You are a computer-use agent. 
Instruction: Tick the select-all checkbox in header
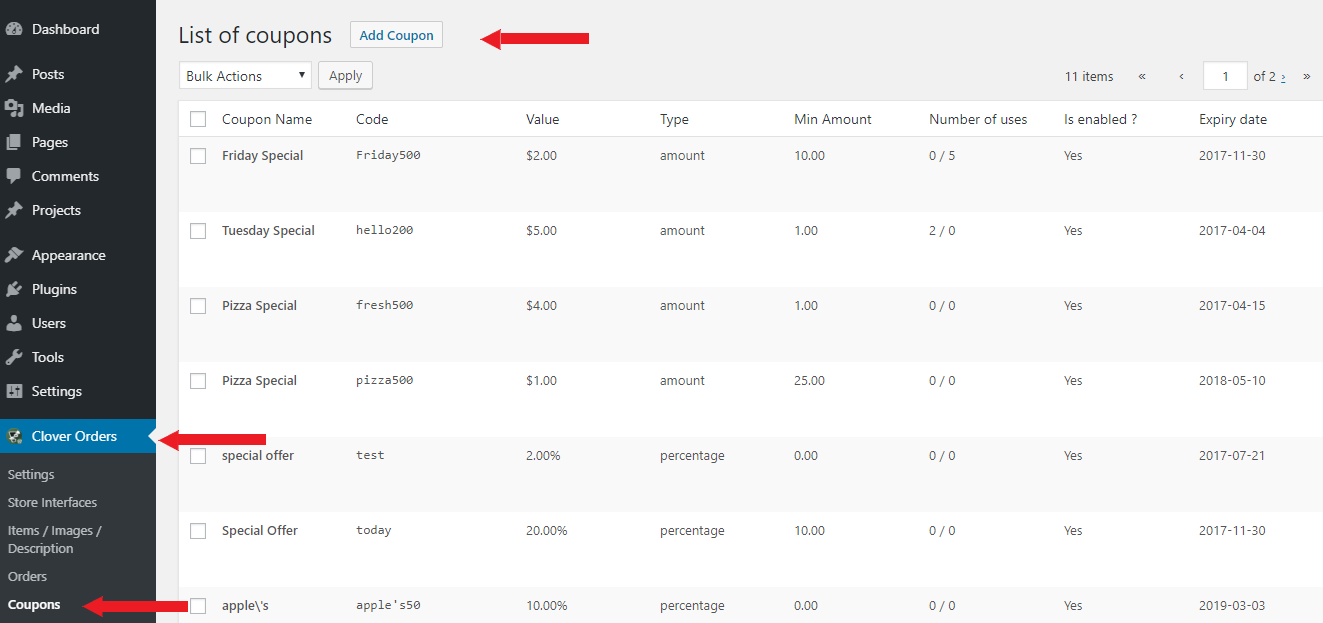click(198, 119)
